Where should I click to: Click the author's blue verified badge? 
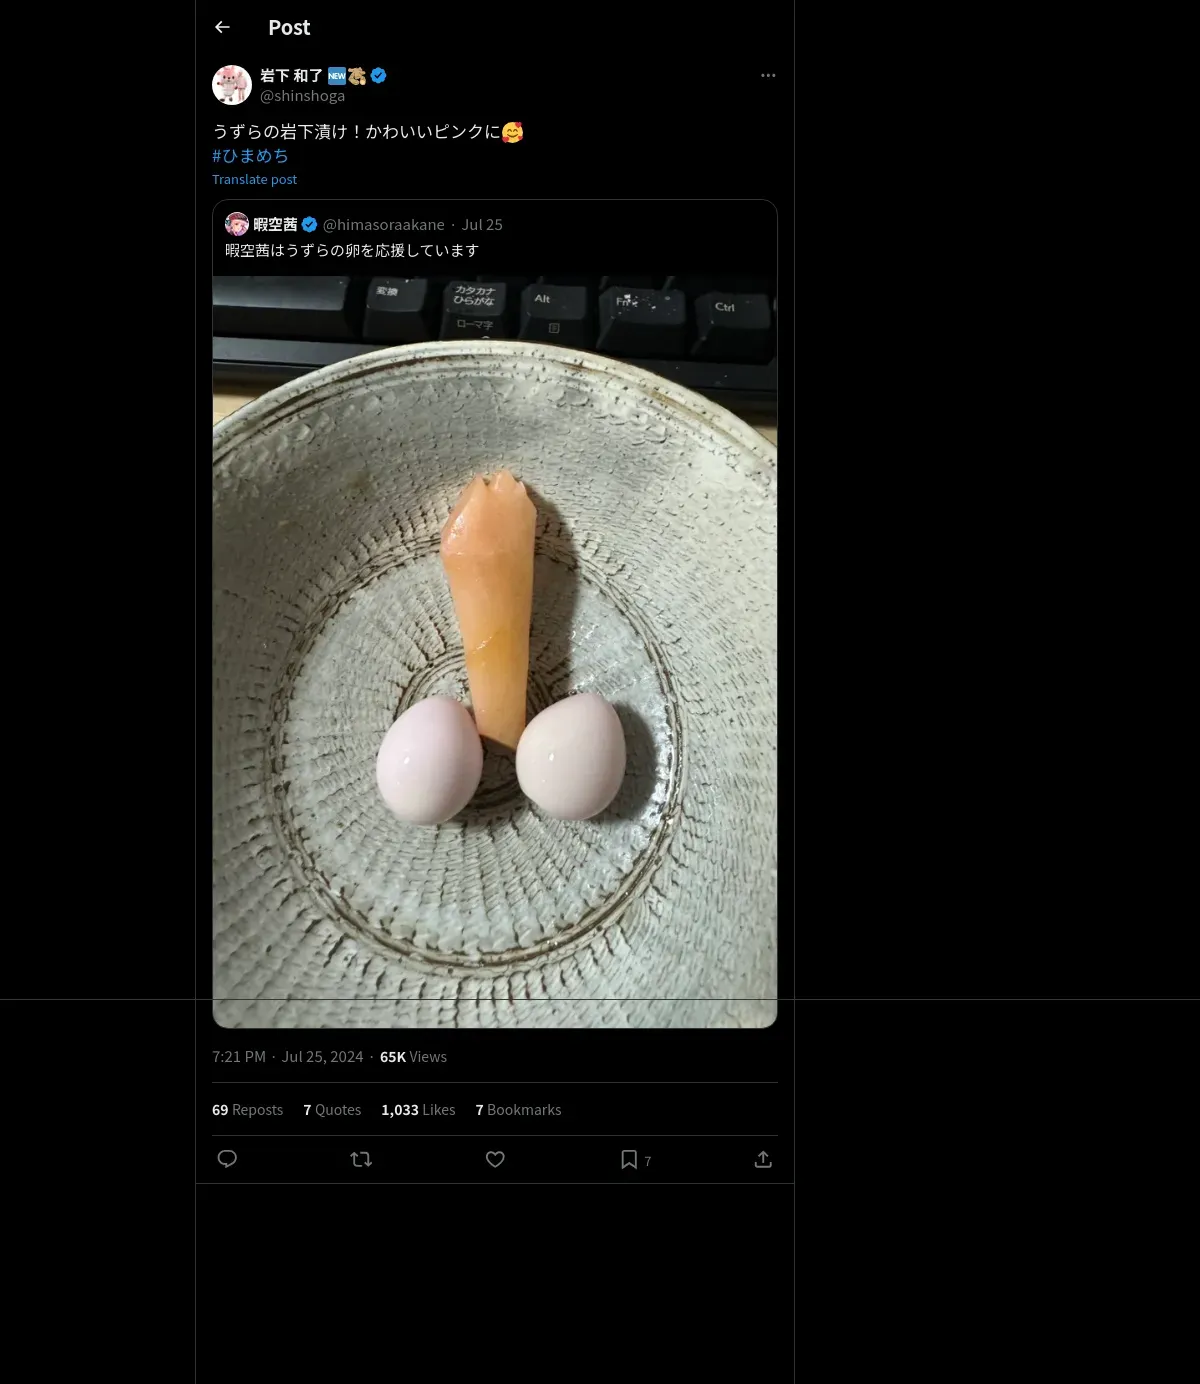point(379,75)
